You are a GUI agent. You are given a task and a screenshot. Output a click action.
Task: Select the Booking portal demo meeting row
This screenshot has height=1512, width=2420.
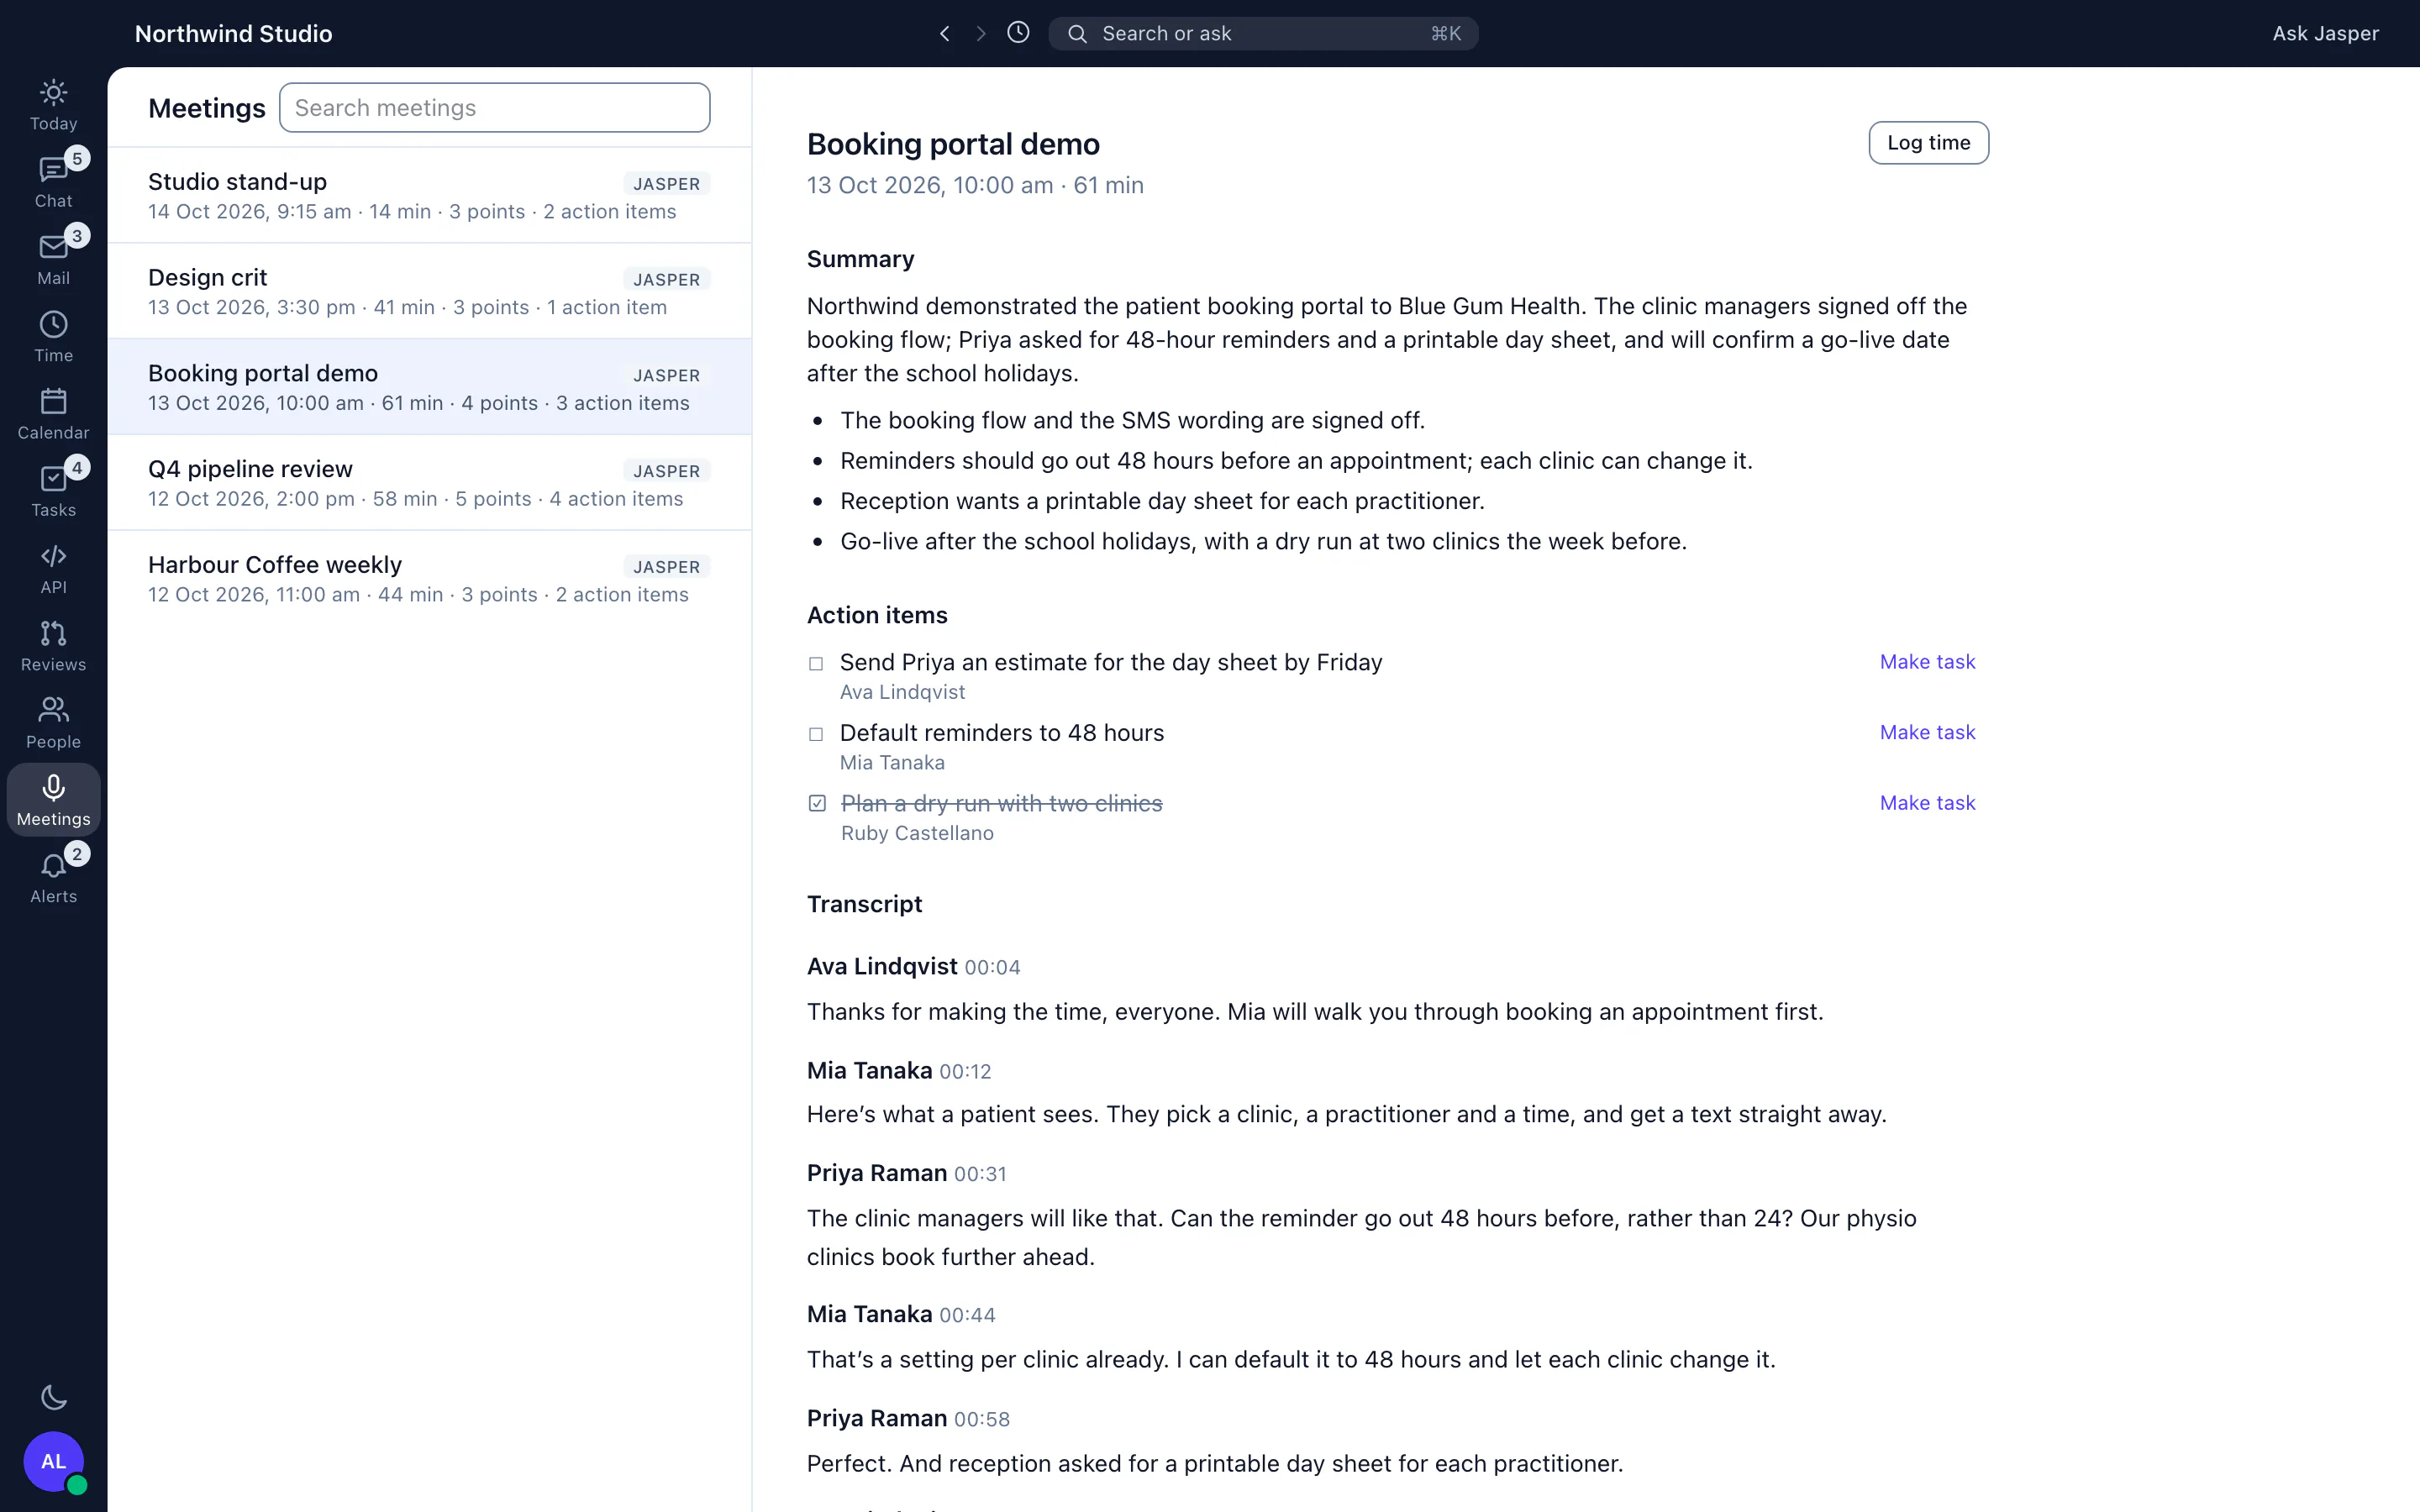pyautogui.click(x=429, y=387)
